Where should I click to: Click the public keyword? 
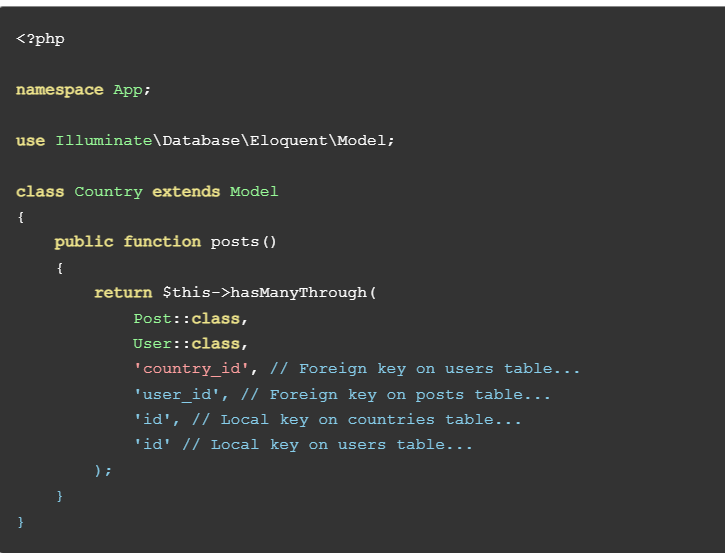84,242
